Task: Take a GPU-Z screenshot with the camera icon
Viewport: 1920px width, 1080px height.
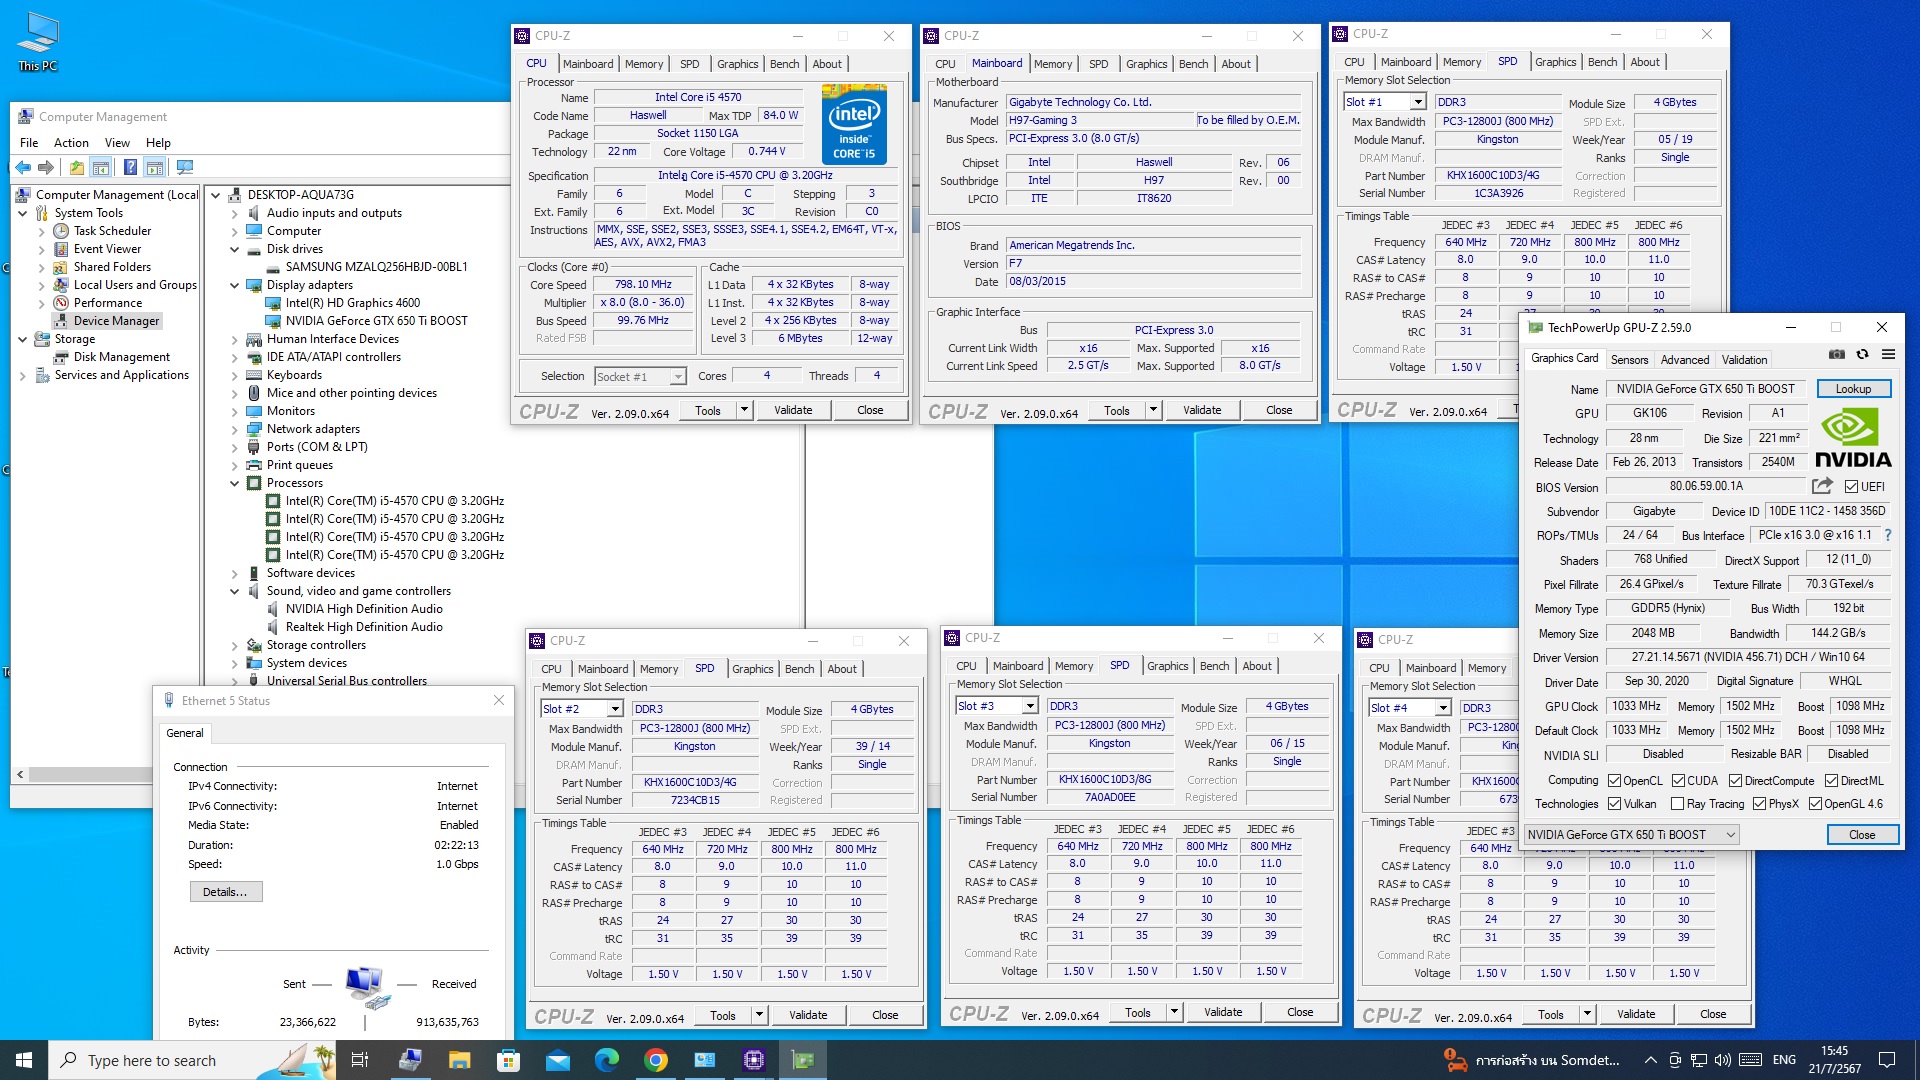Action: click(1837, 354)
